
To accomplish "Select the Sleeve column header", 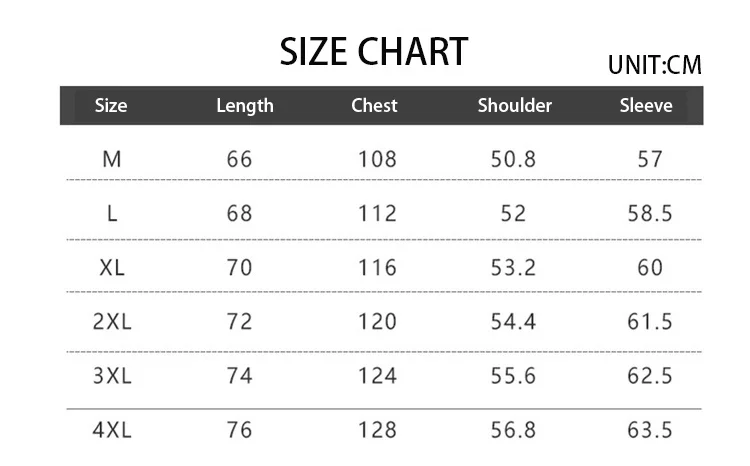I will (646, 106).
